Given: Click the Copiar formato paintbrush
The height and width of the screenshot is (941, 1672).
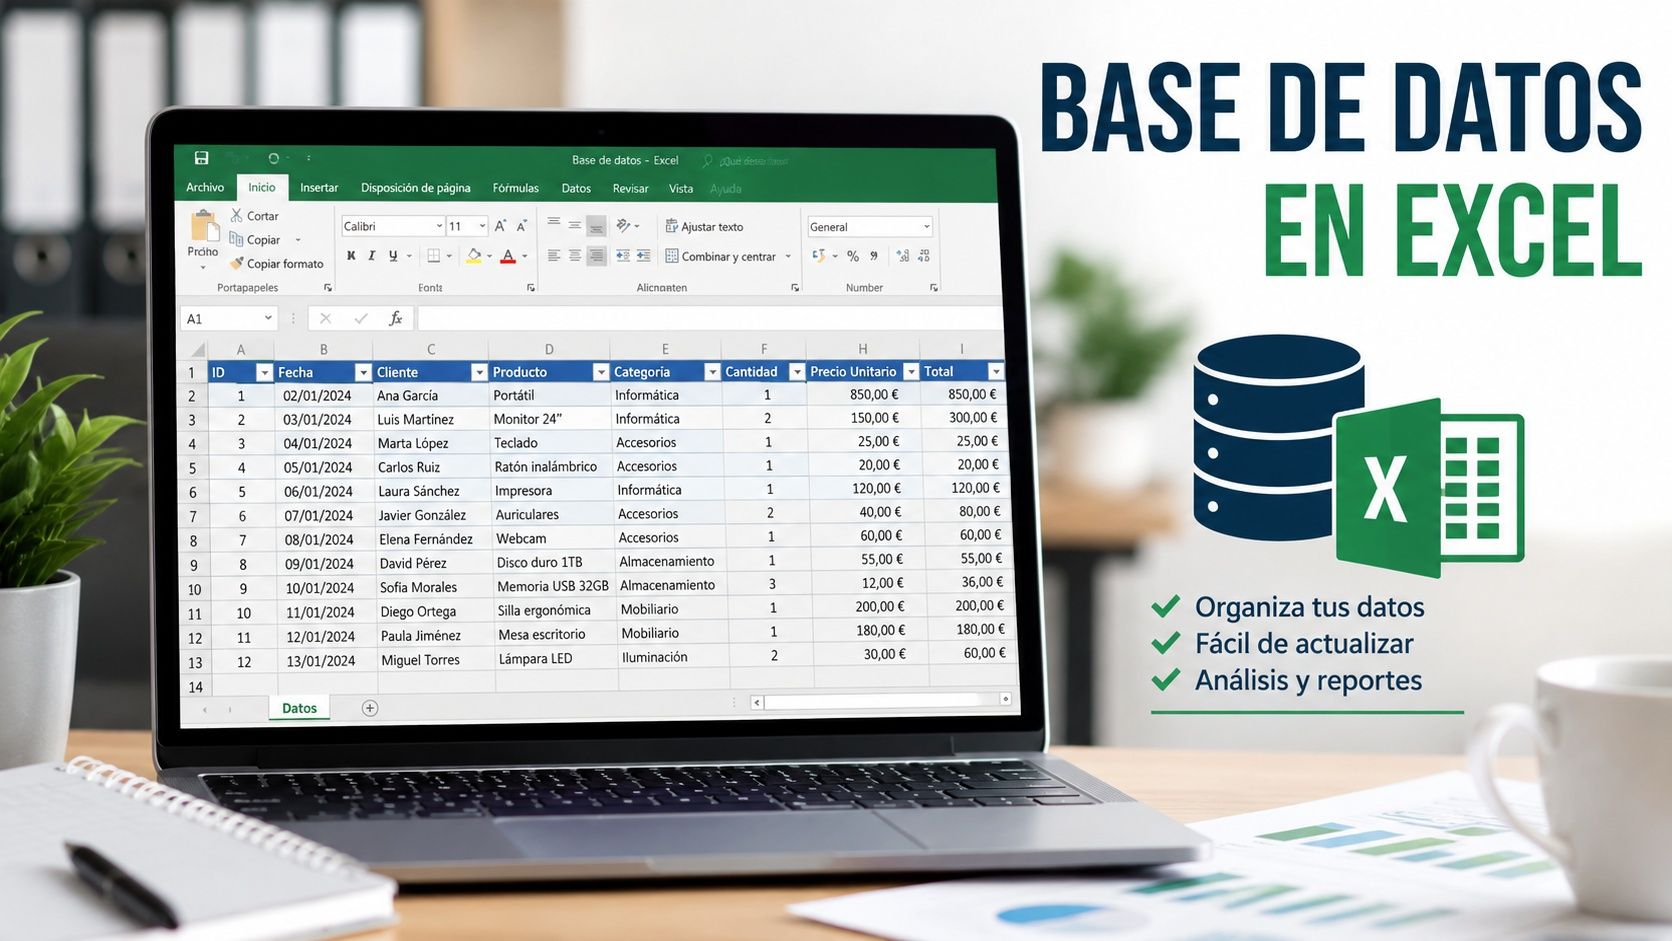Looking at the screenshot, I should tap(237, 263).
